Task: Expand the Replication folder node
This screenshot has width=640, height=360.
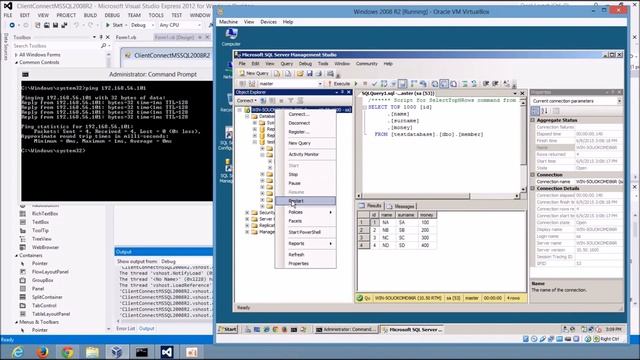Action: 247,225
